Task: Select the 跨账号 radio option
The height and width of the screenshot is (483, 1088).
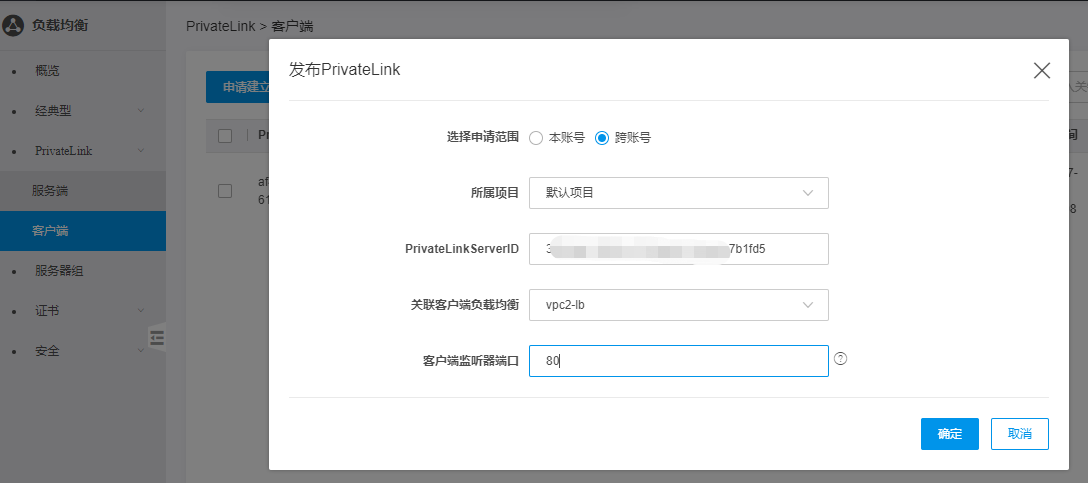Action: (x=602, y=138)
